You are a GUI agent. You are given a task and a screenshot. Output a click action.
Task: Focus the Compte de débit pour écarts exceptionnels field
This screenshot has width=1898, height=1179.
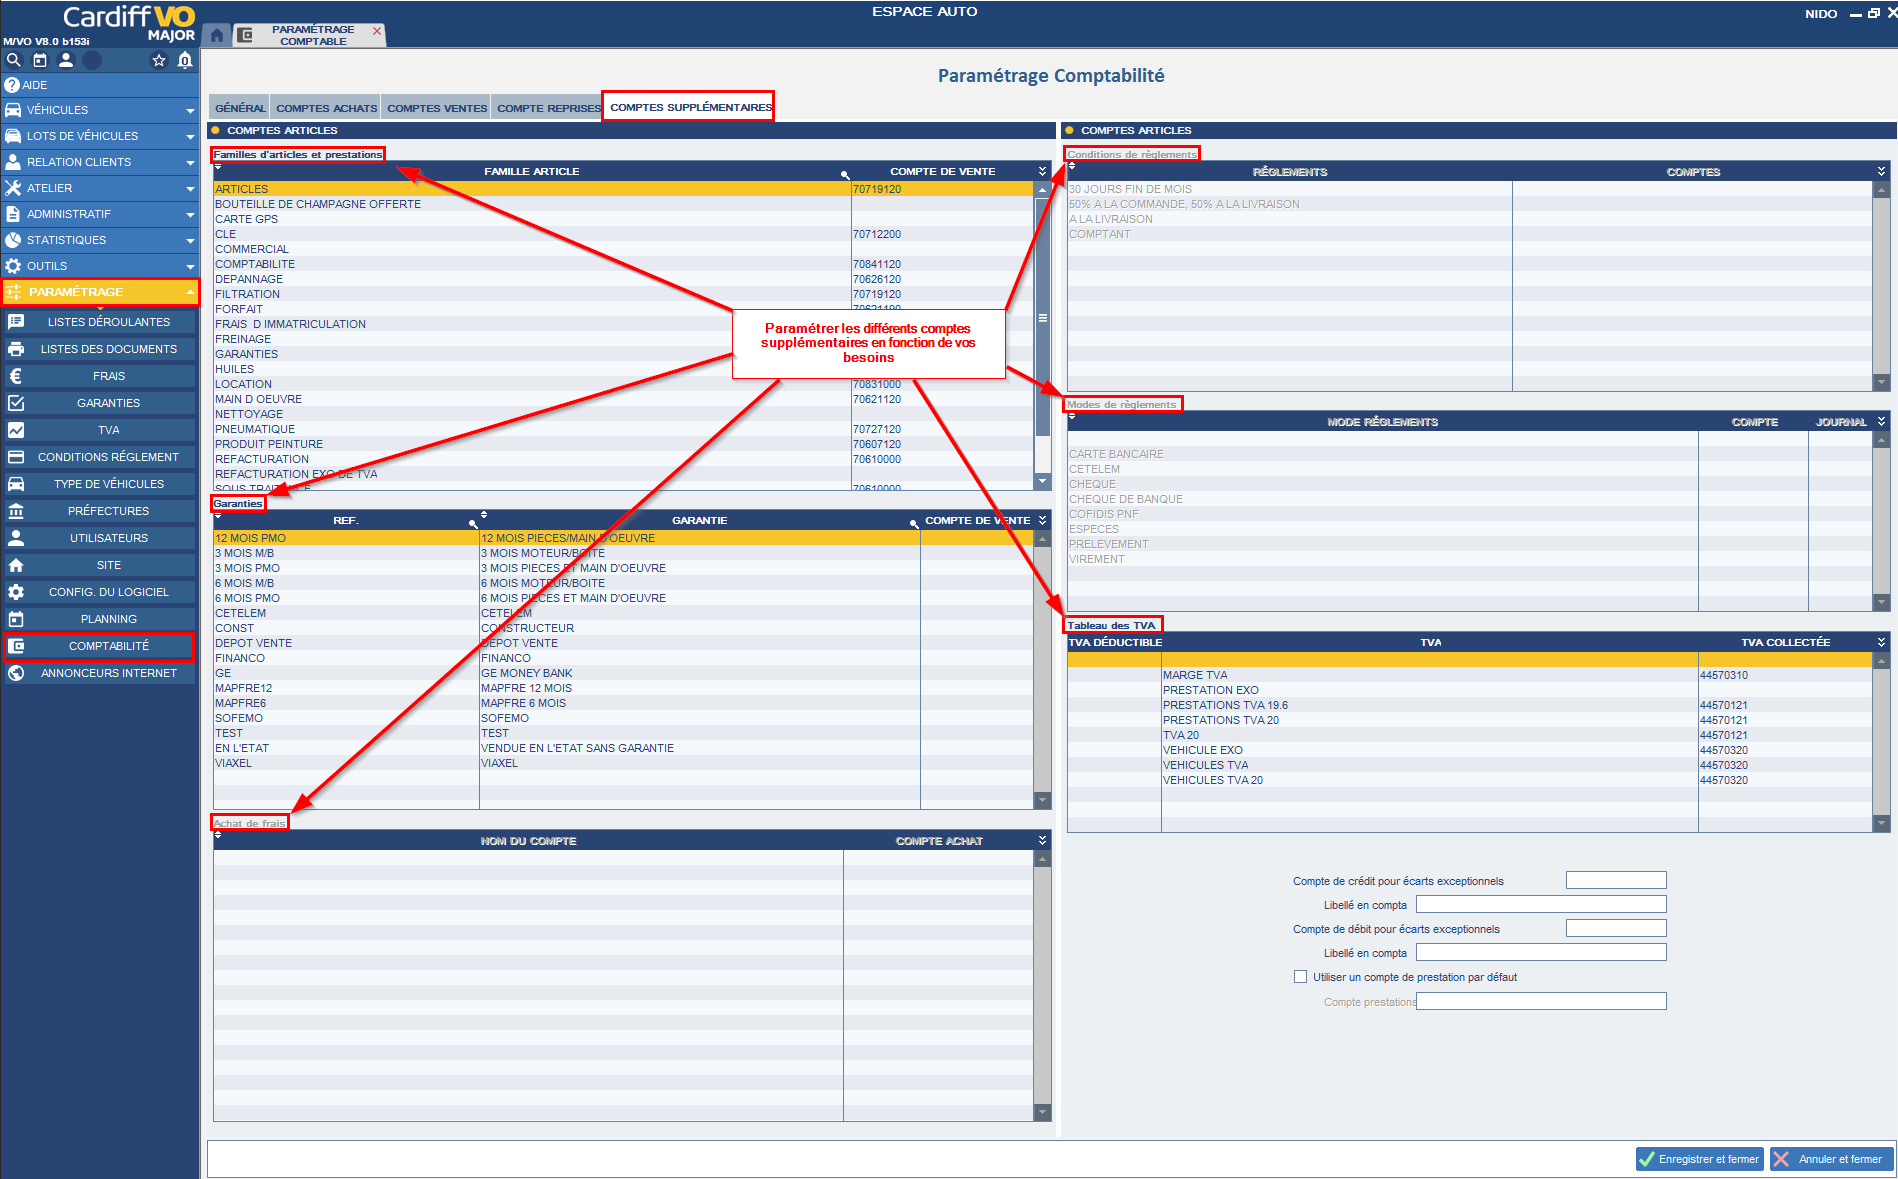[1616, 928]
